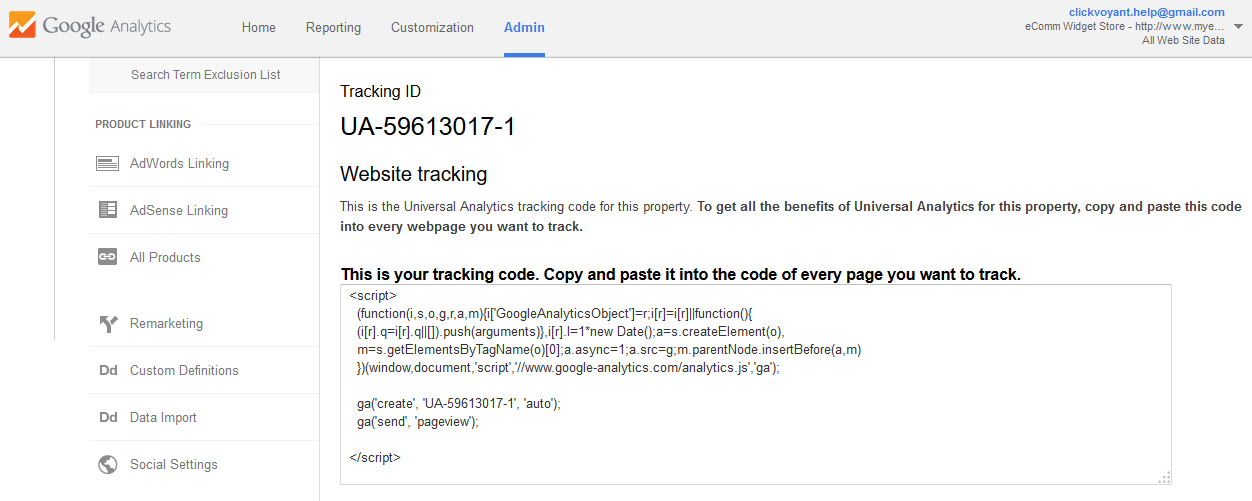Expand the account selector dropdown arrow

1239,27
